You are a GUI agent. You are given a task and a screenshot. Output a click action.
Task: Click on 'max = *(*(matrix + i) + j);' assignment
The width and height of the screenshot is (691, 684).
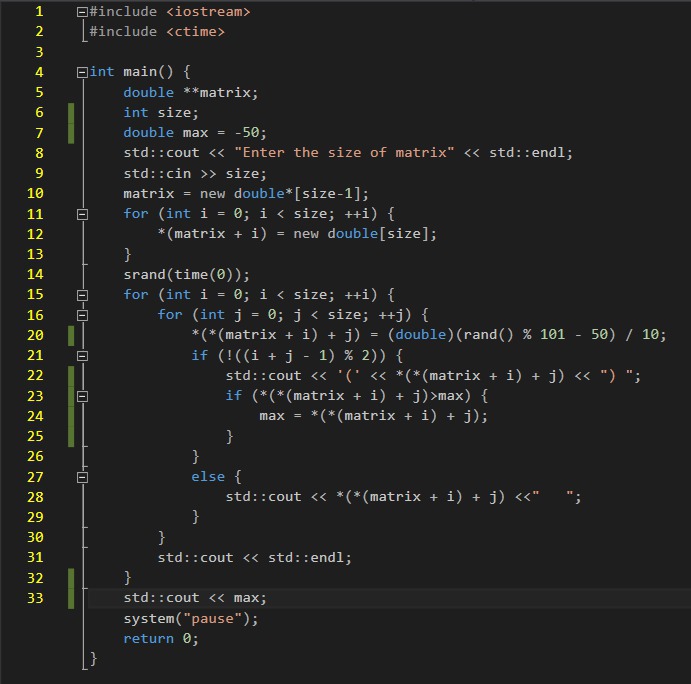[x=374, y=416]
